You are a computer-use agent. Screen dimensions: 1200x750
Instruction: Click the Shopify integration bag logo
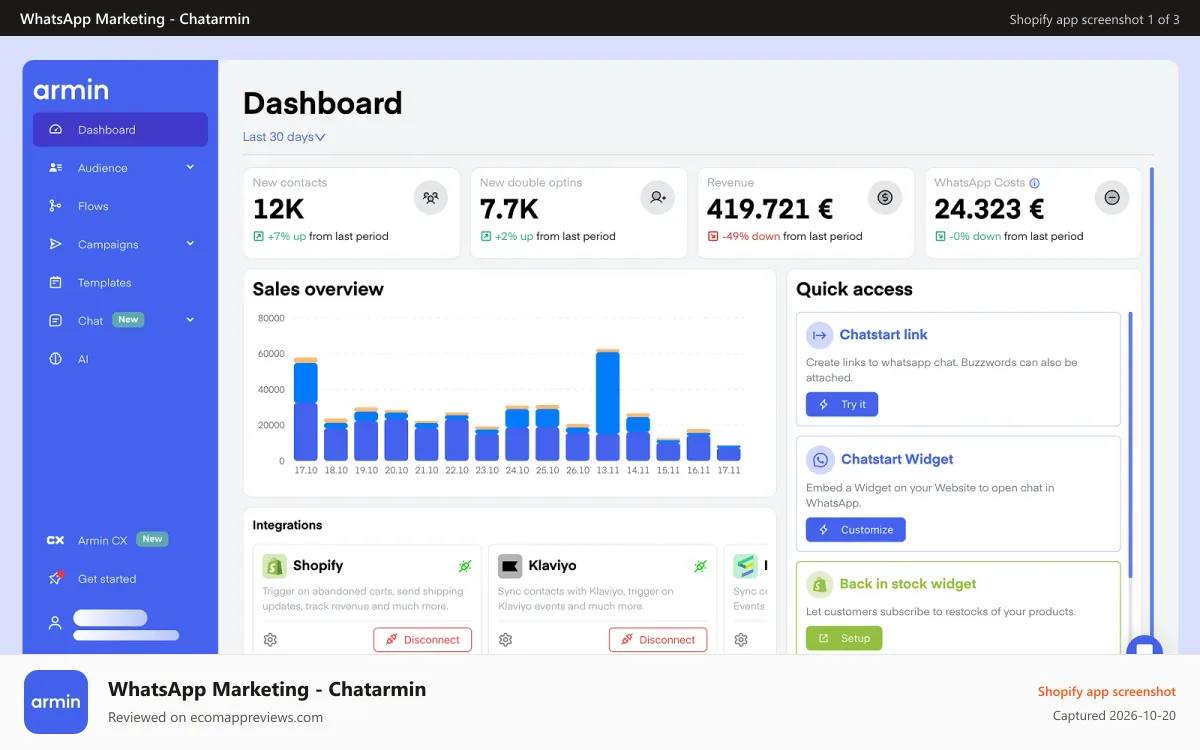[274, 566]
